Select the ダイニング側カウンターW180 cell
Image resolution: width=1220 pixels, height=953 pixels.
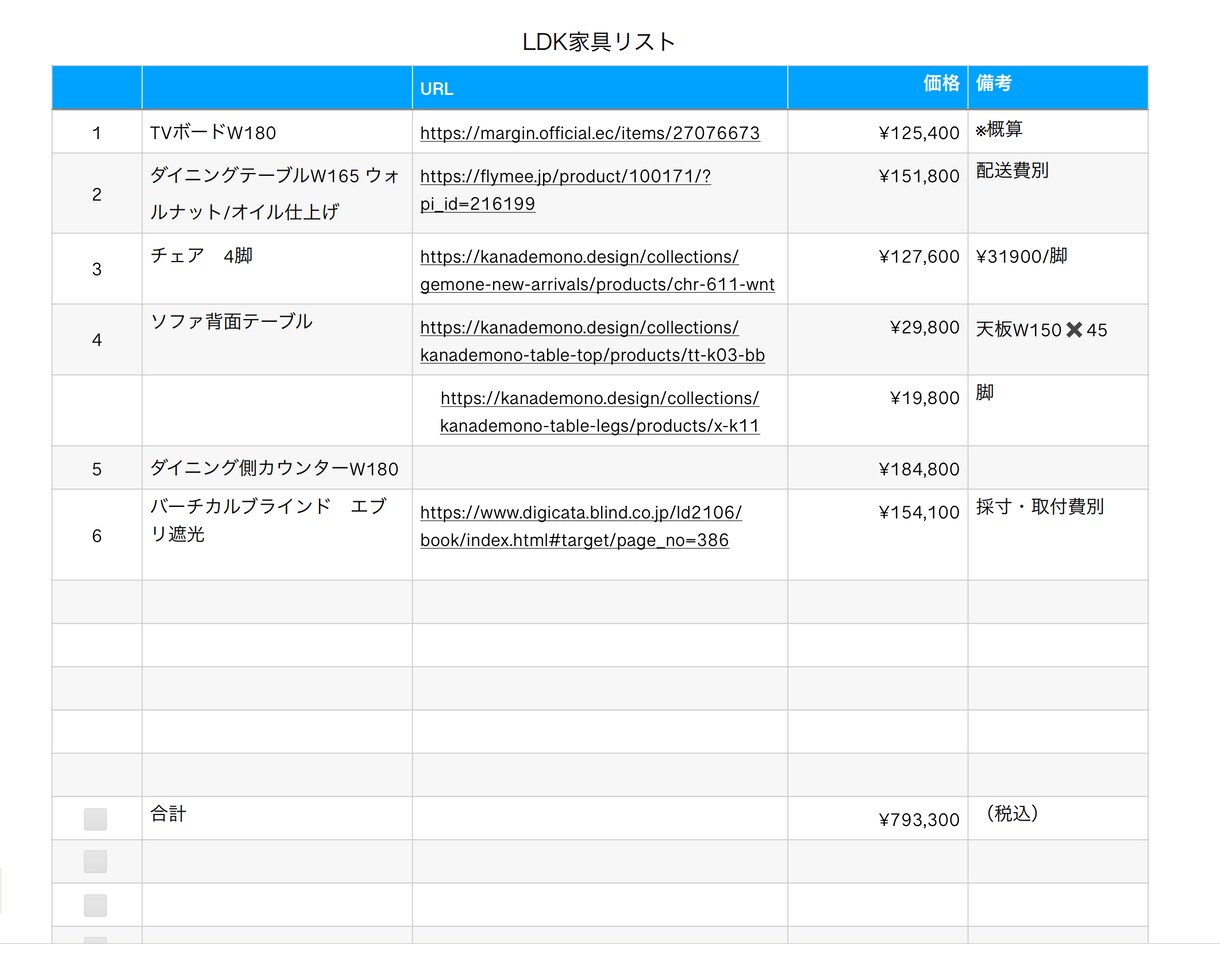(x=277, y=468)
